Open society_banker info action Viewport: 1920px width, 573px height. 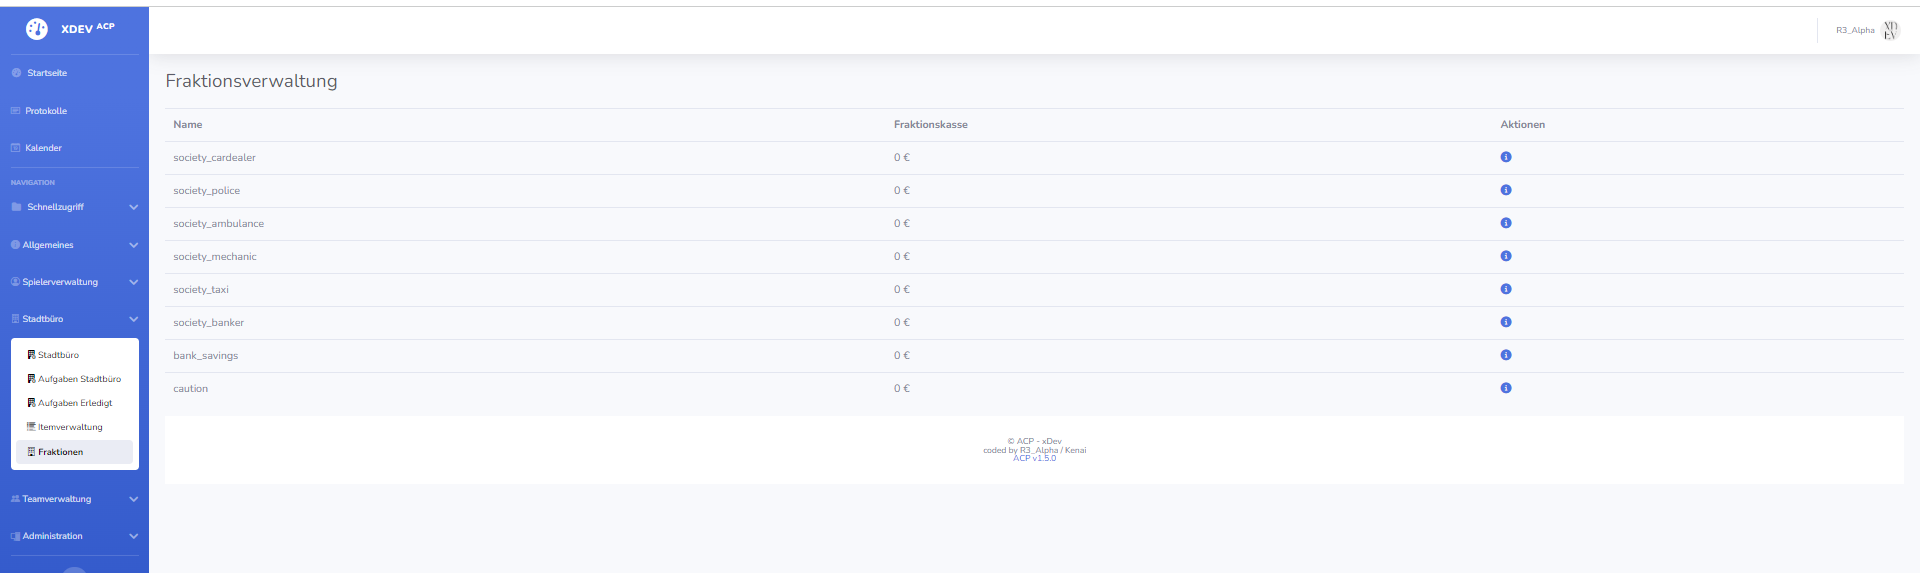[1505, 322]
